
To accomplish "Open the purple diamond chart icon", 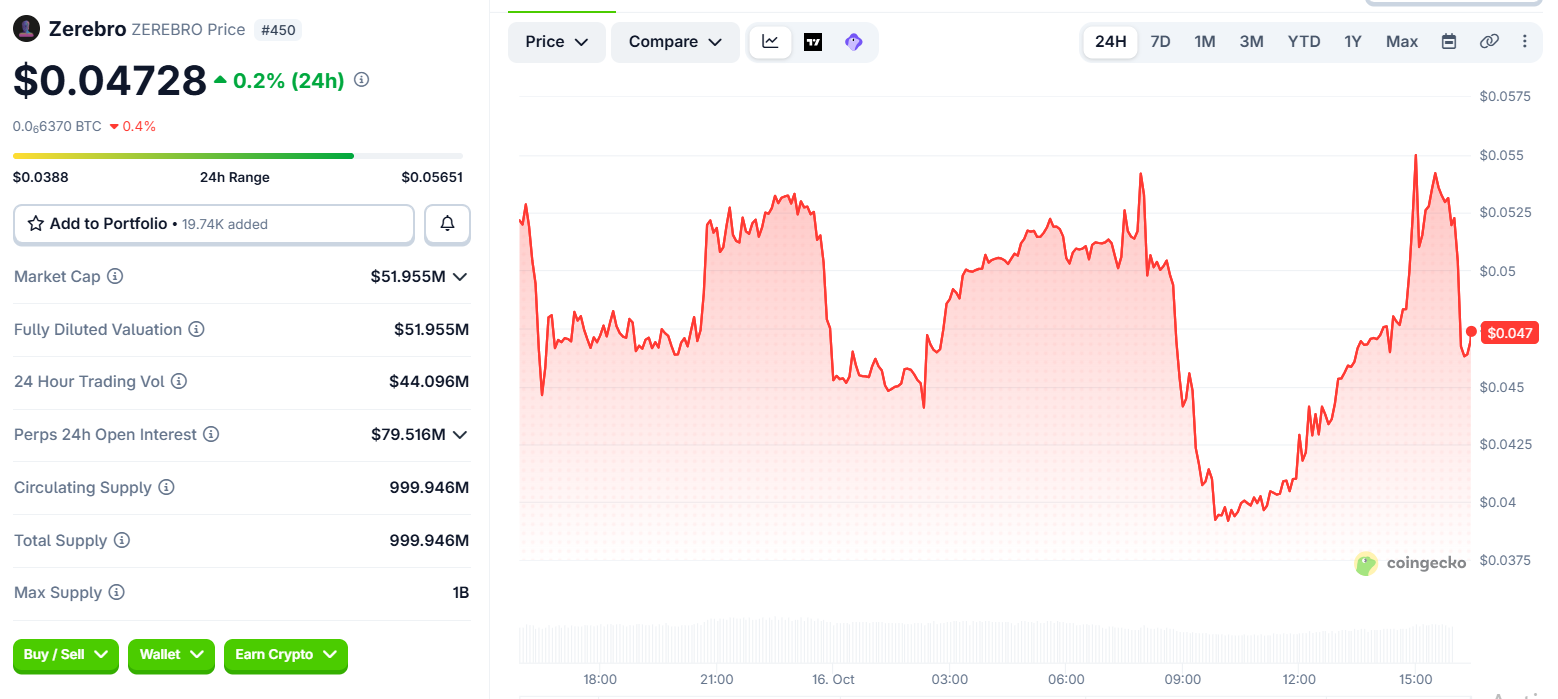I will 853,42.
